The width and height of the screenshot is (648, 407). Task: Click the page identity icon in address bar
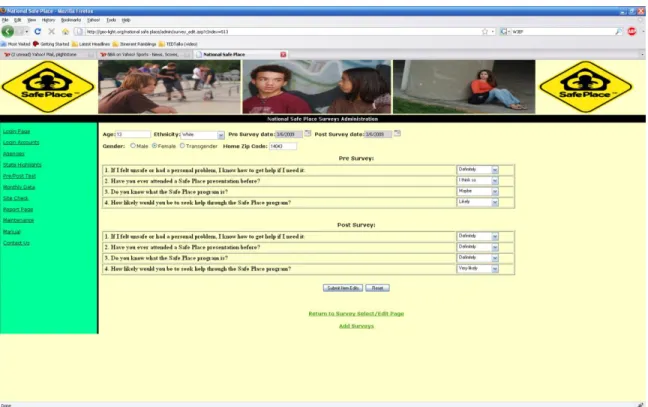[79, 31]
